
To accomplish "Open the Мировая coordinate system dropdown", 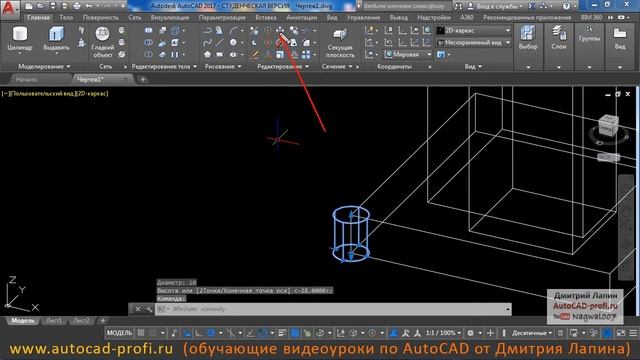I will click(x=408, y=54).
